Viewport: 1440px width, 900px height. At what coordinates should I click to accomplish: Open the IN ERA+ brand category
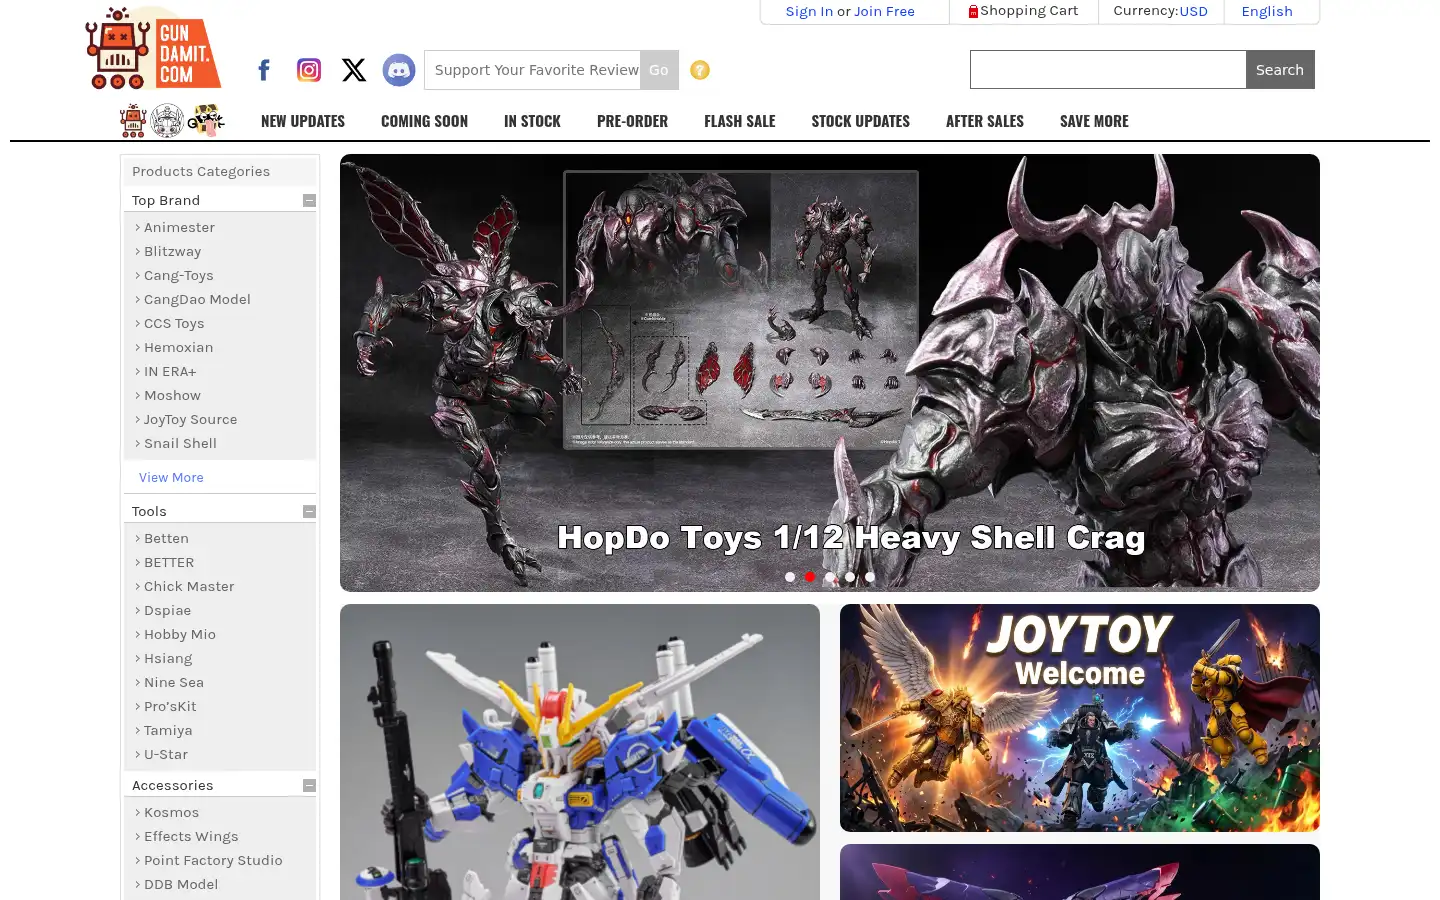[x=170, y=372]
